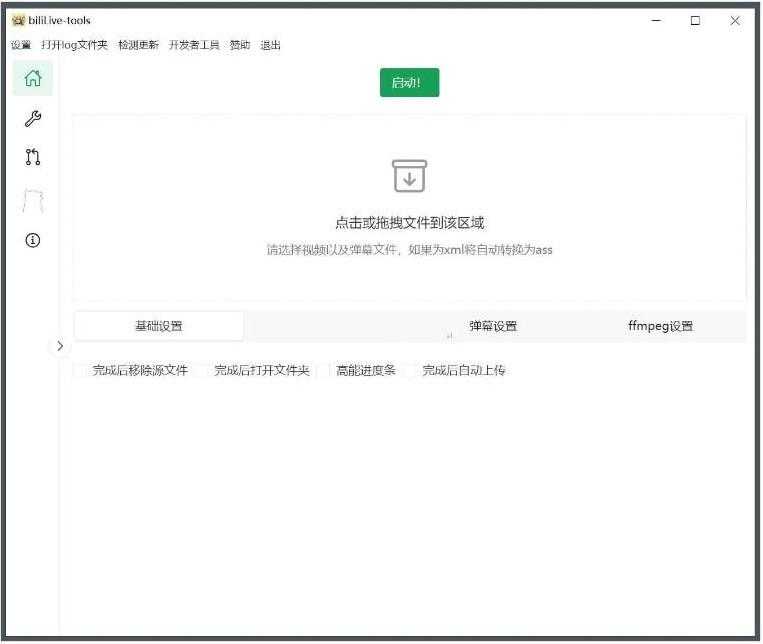
Task: Select 检测更新 from the menu bar
Action: coord(138,45)
